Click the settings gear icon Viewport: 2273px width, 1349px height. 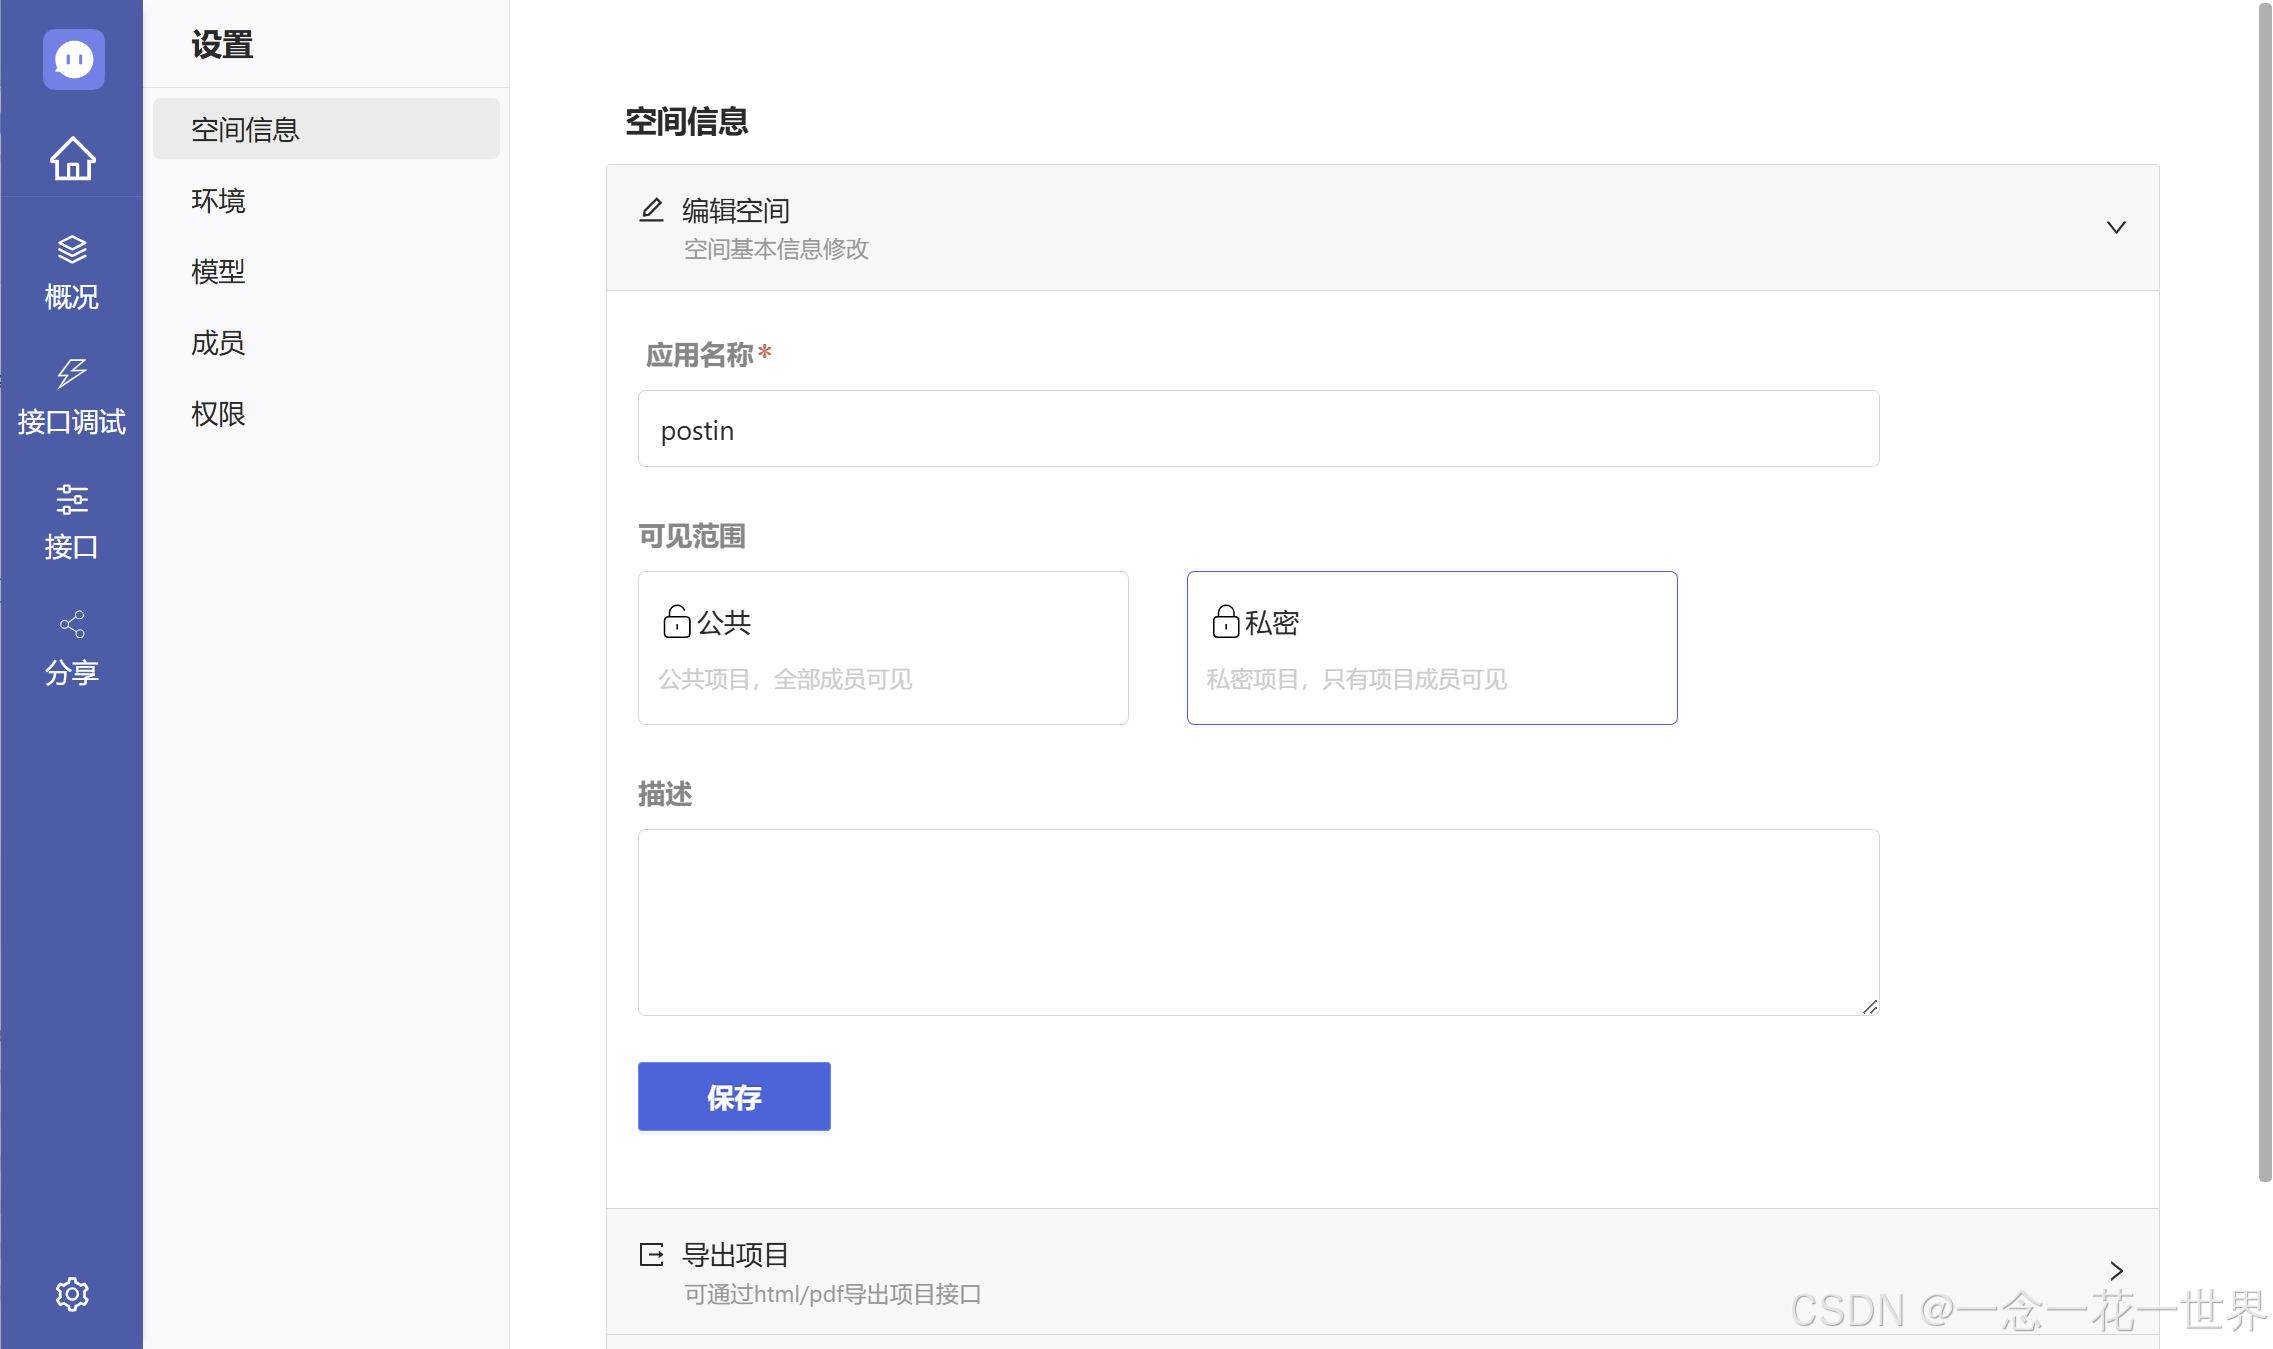(72, 1294)
